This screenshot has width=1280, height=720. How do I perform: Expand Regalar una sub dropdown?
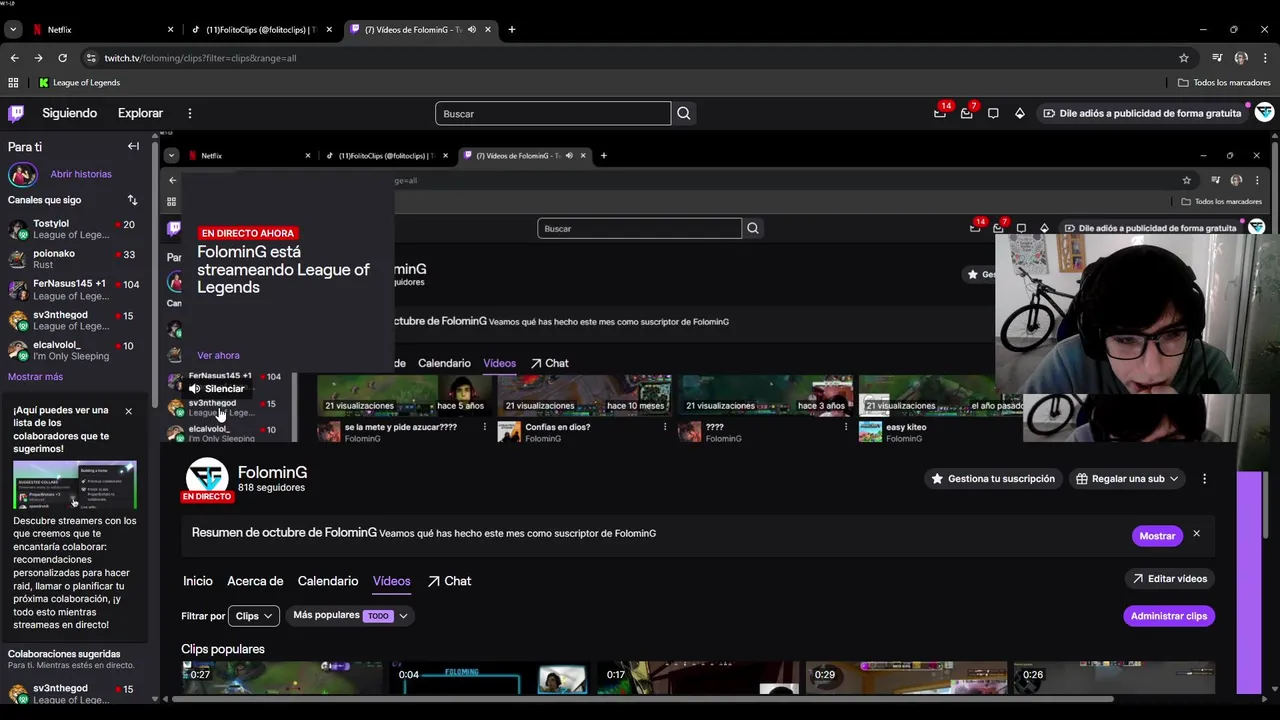tap(1128, 479)
